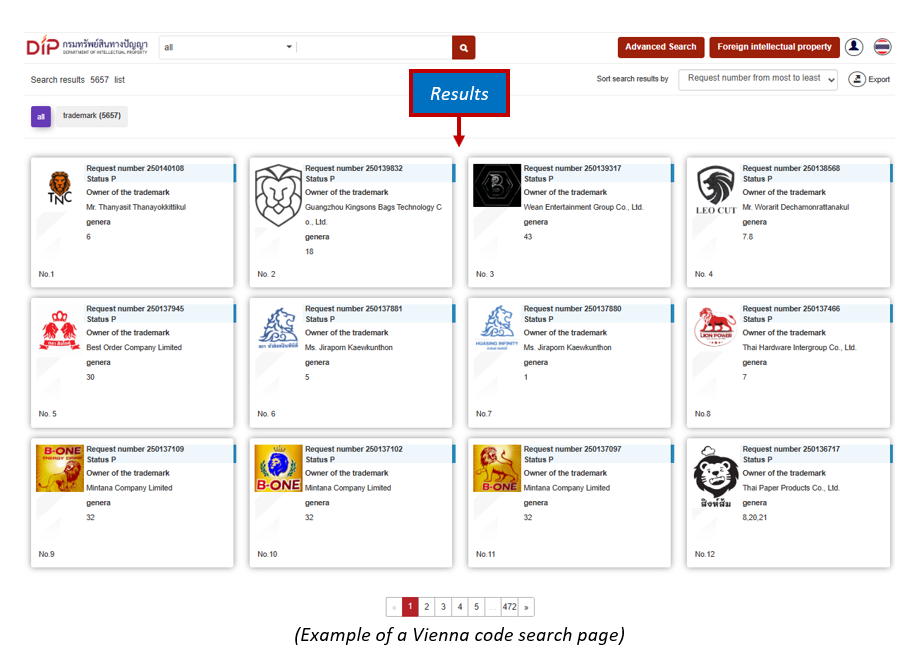
Task: Open the LEO CUT trademark logo
Action: [x=716, y=190]
